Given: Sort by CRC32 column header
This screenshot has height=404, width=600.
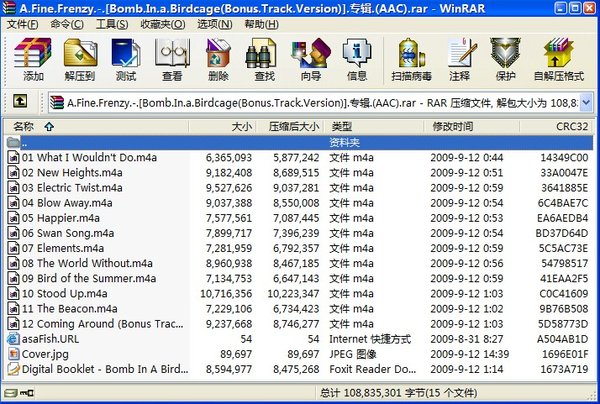Looking at the screenshot, I should [x=556, y=126].
